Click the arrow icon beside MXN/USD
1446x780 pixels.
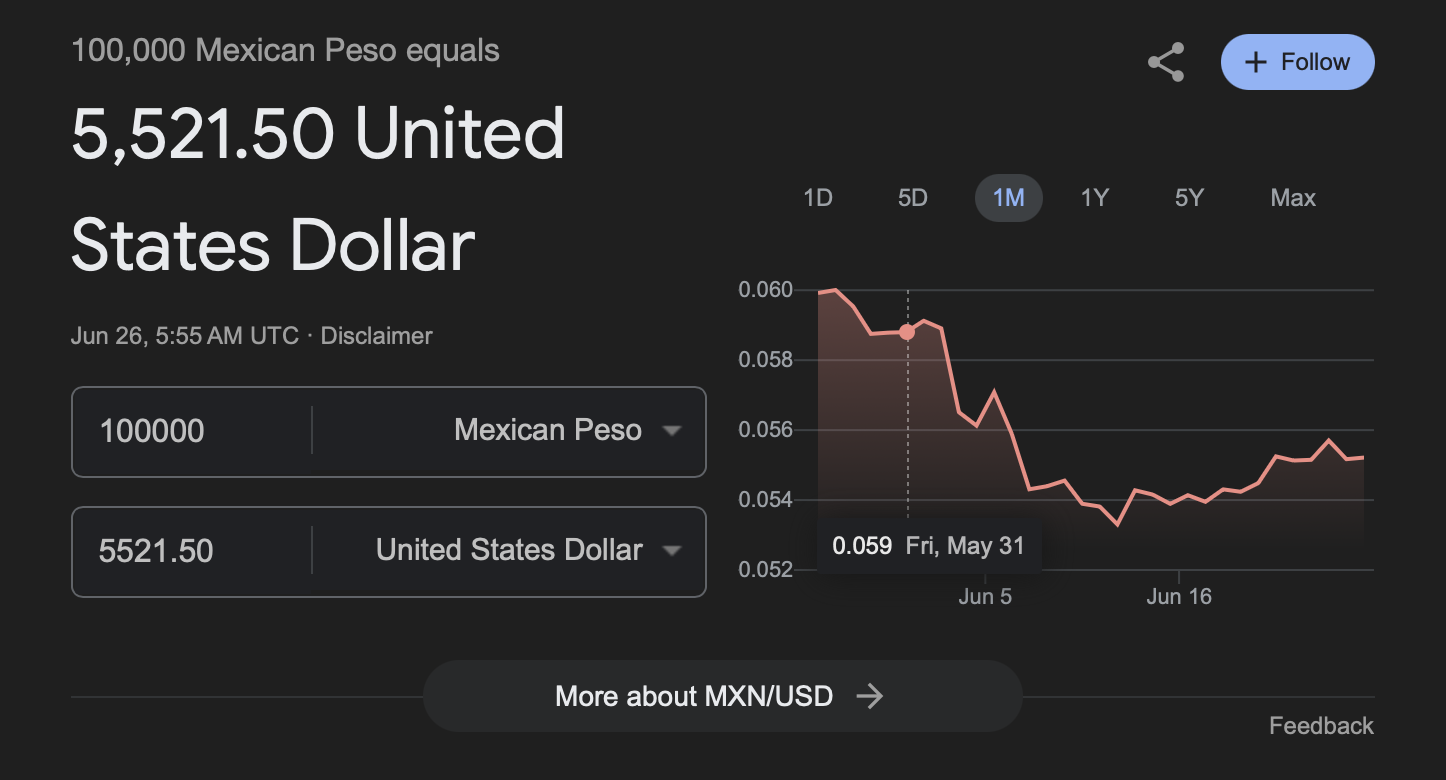click(870, 696)
